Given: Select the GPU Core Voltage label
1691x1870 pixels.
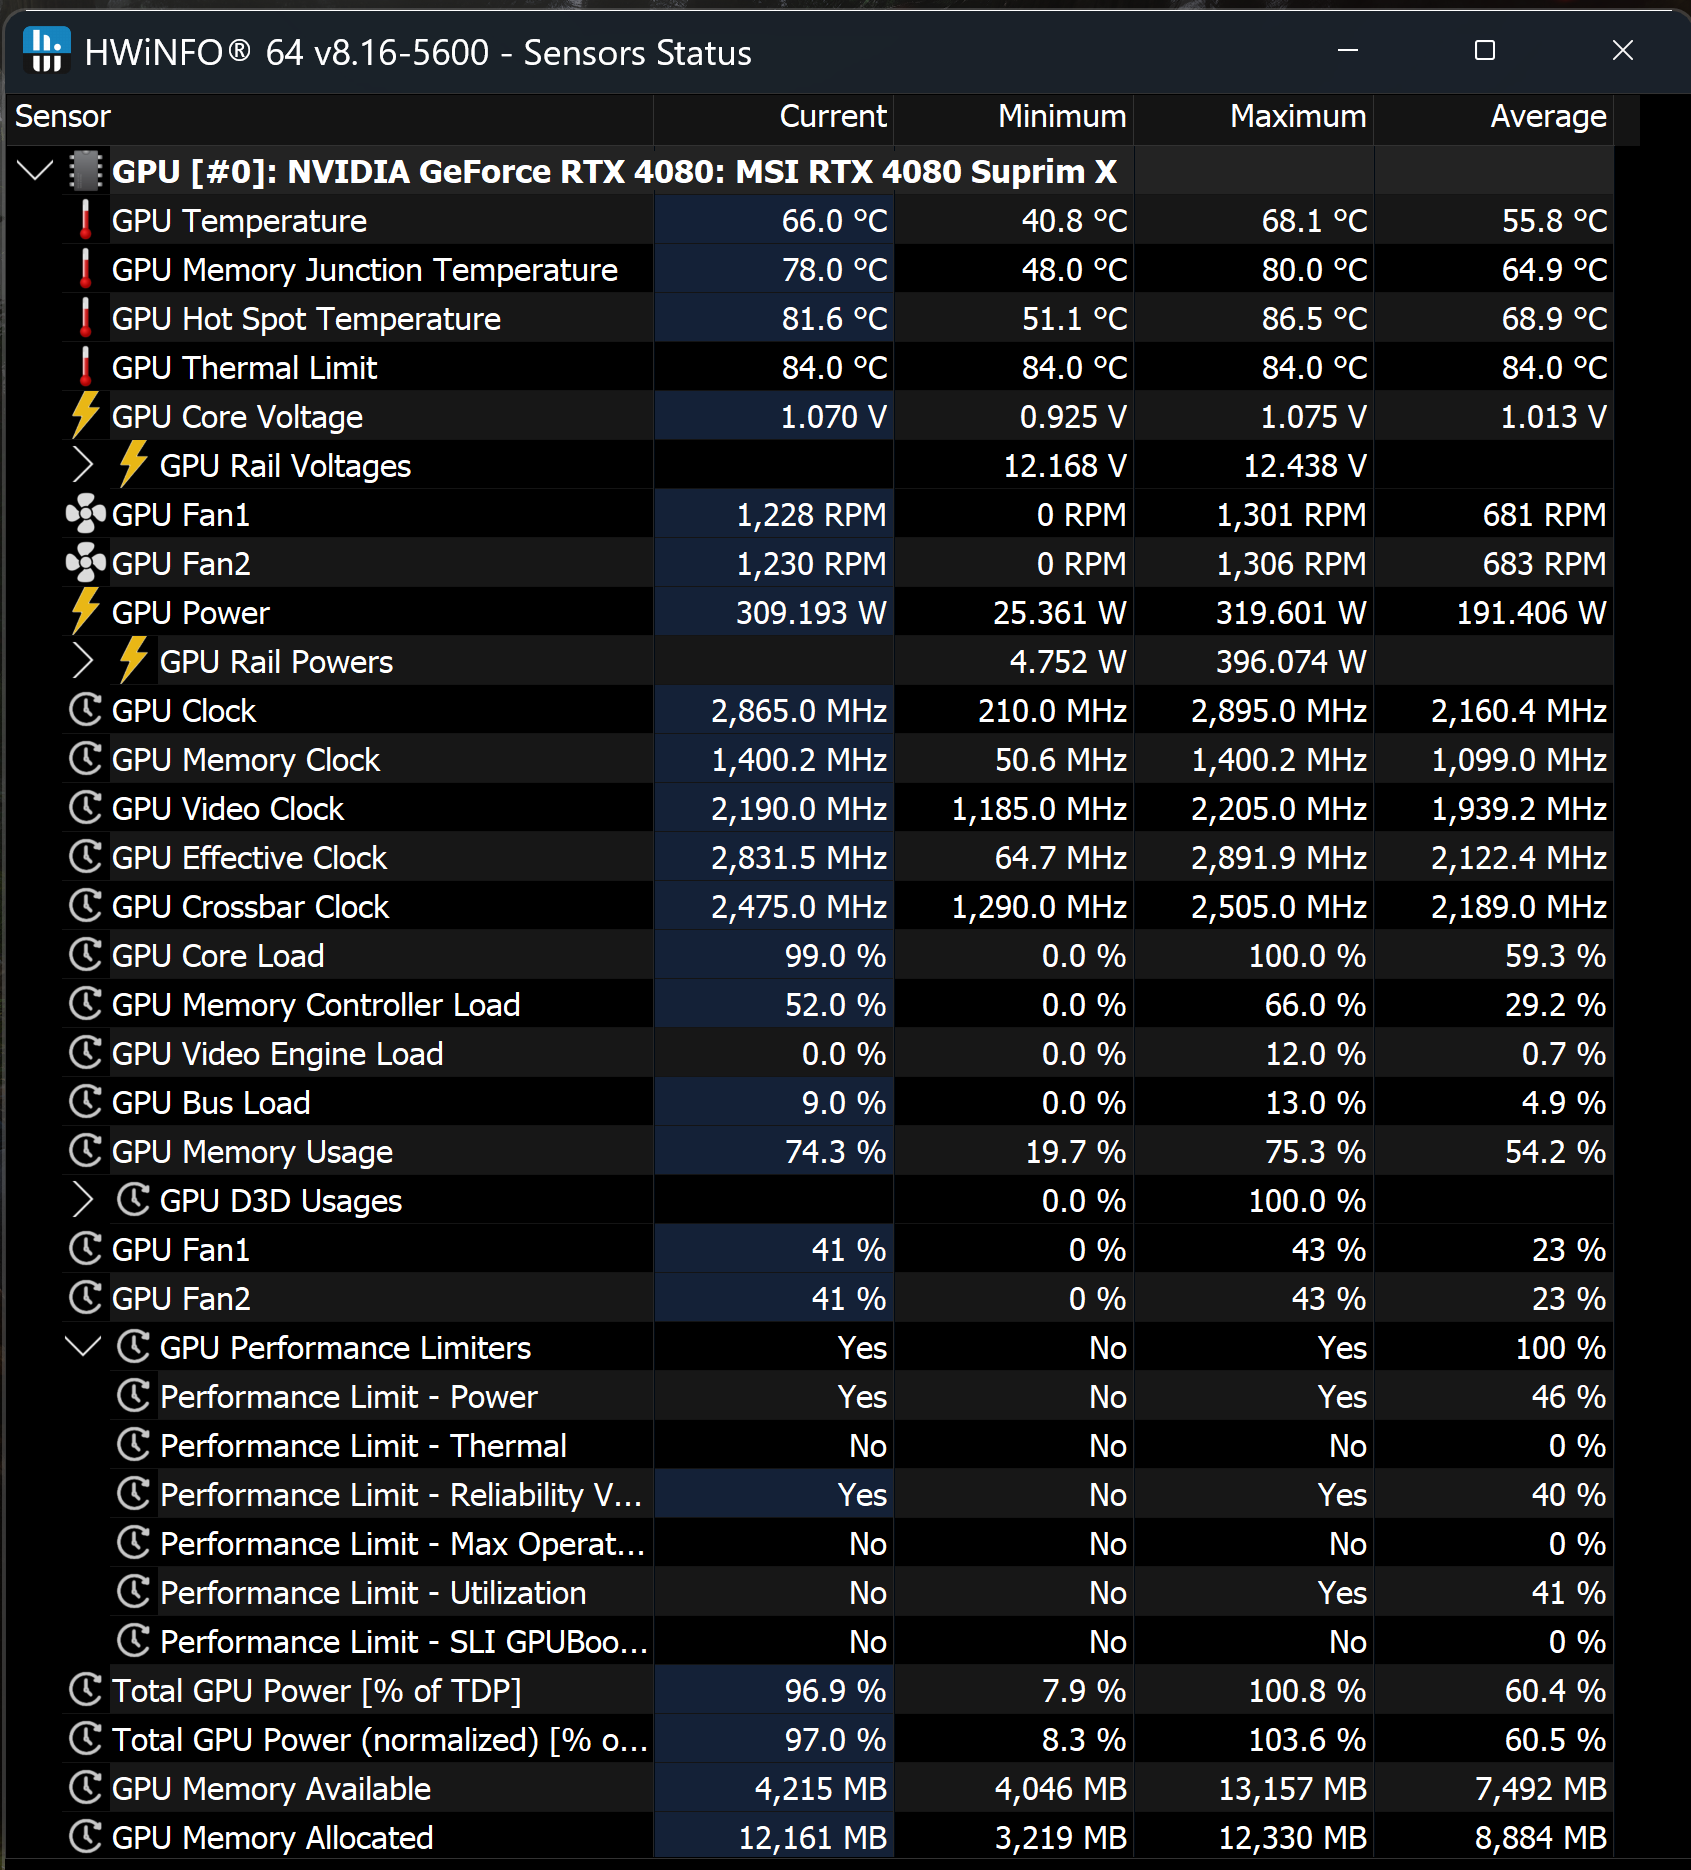Looking at the screenshot, I should 237,417.
